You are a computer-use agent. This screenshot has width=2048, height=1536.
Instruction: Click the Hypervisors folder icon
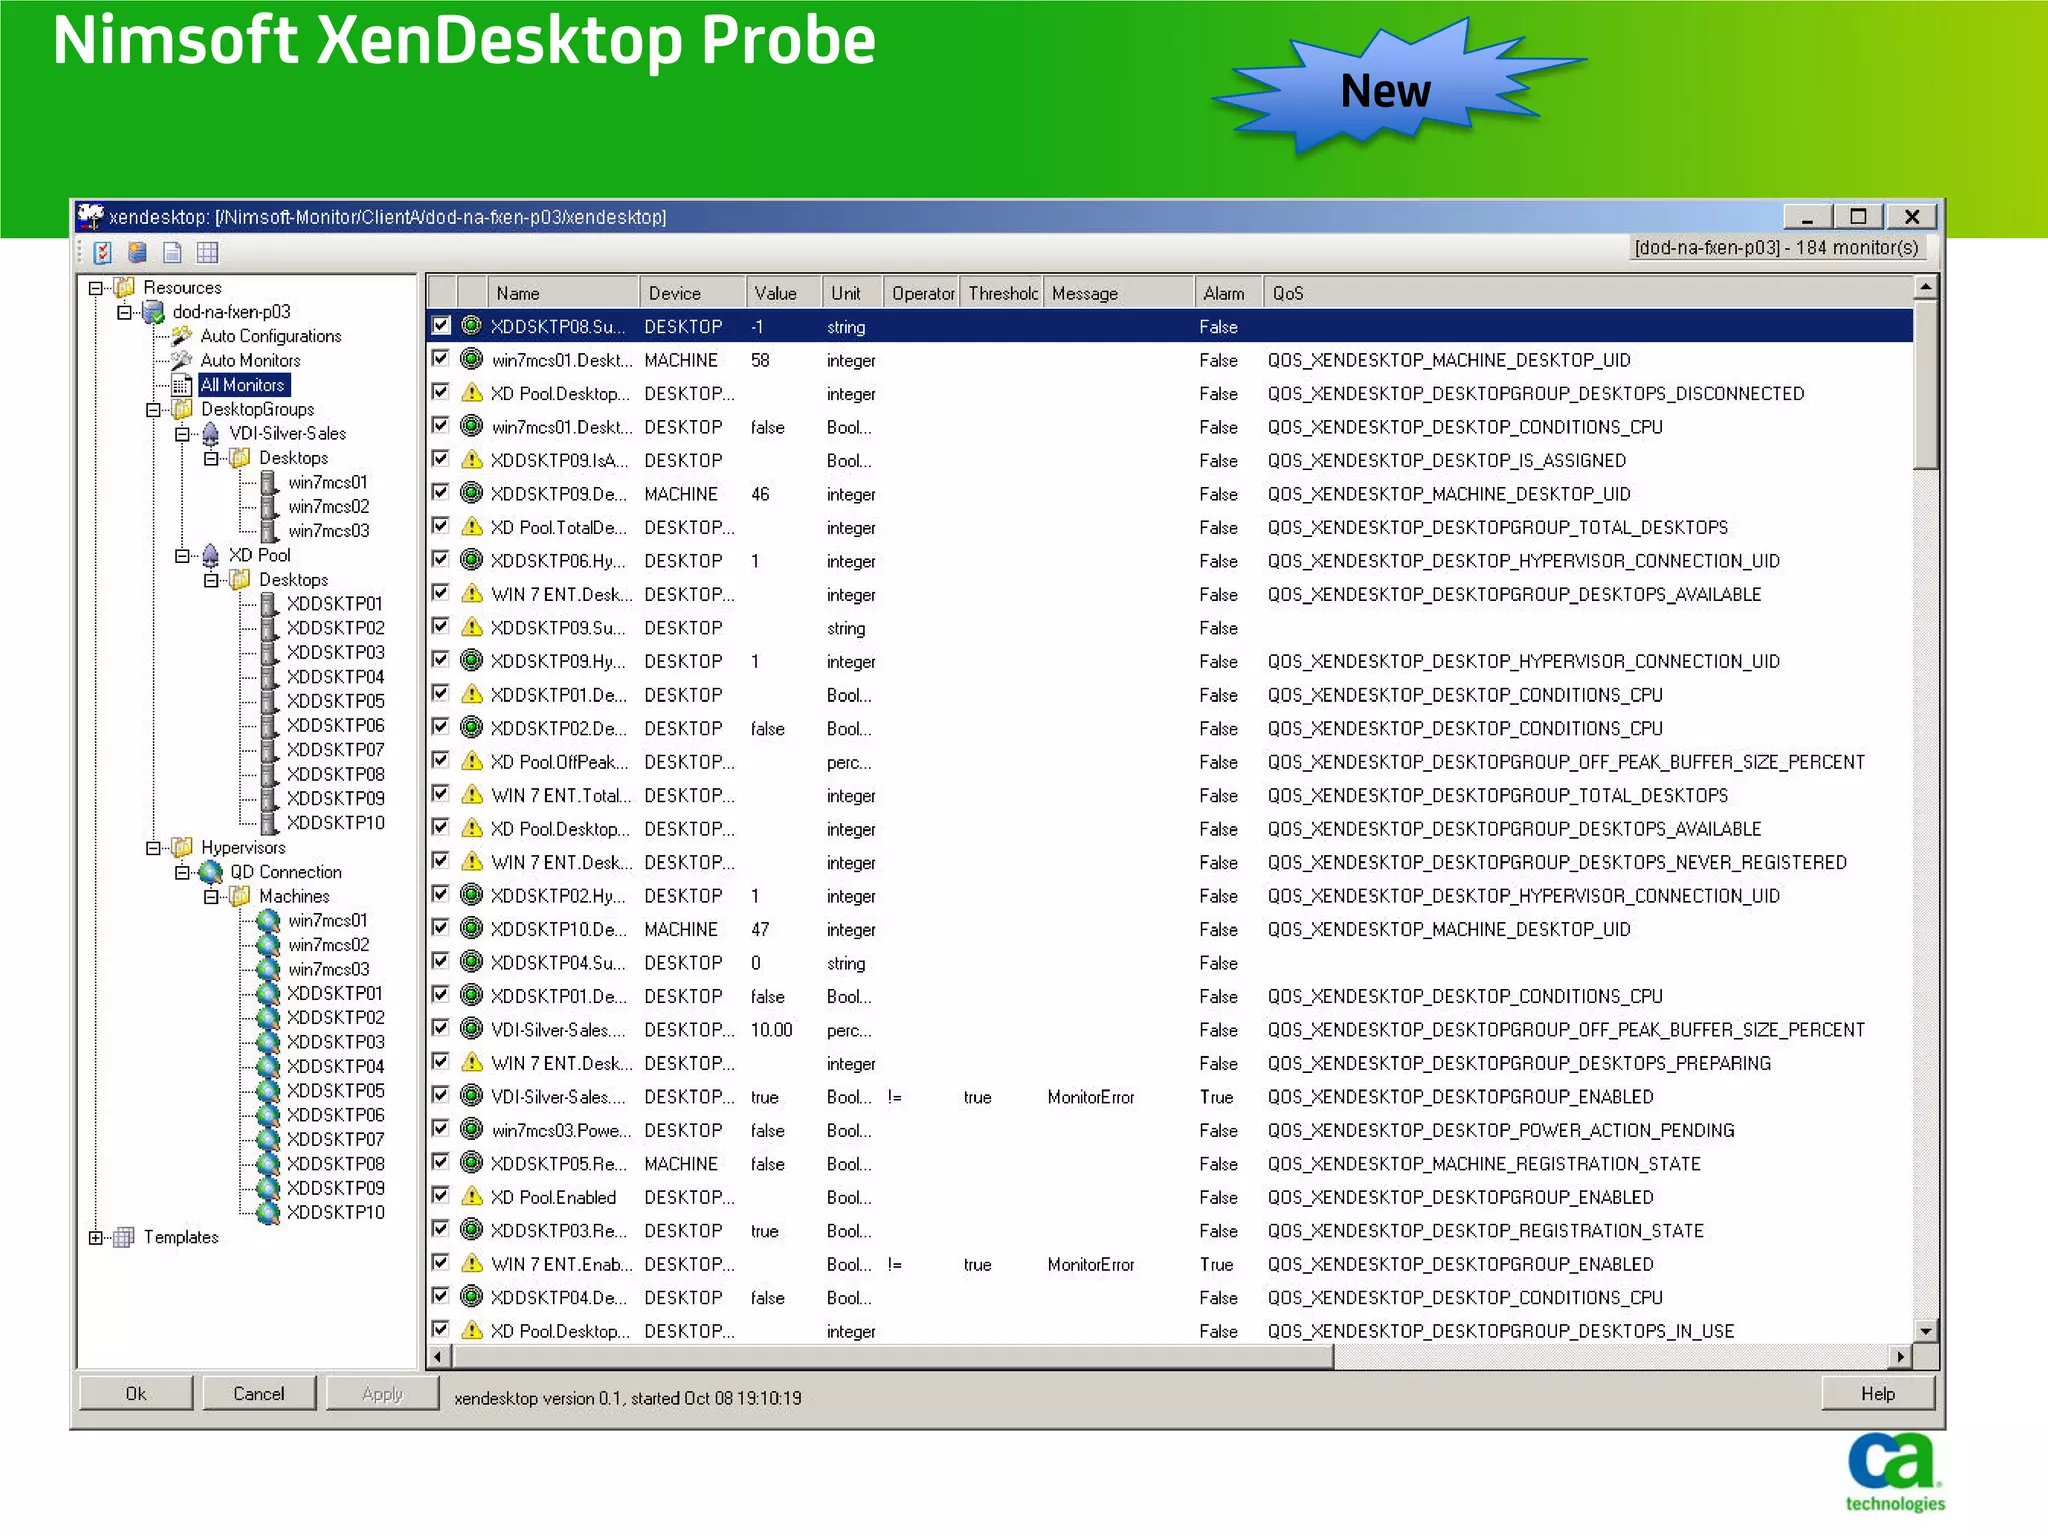pos(182,847)
